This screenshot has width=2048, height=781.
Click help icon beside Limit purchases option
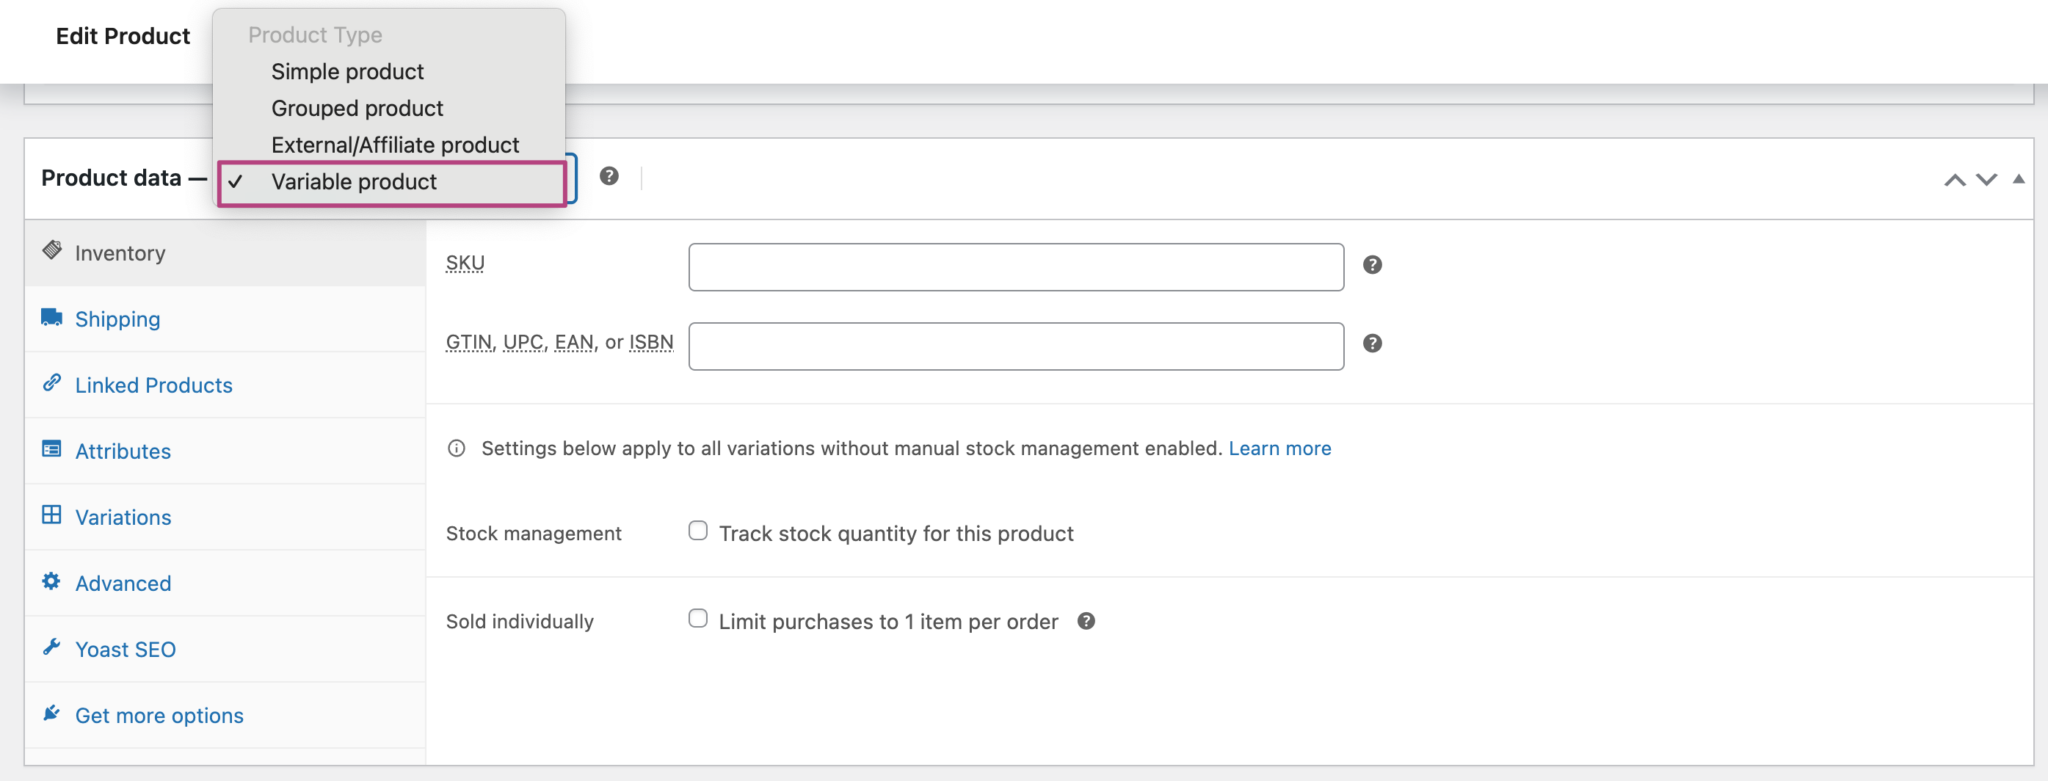click(1086, 621)
